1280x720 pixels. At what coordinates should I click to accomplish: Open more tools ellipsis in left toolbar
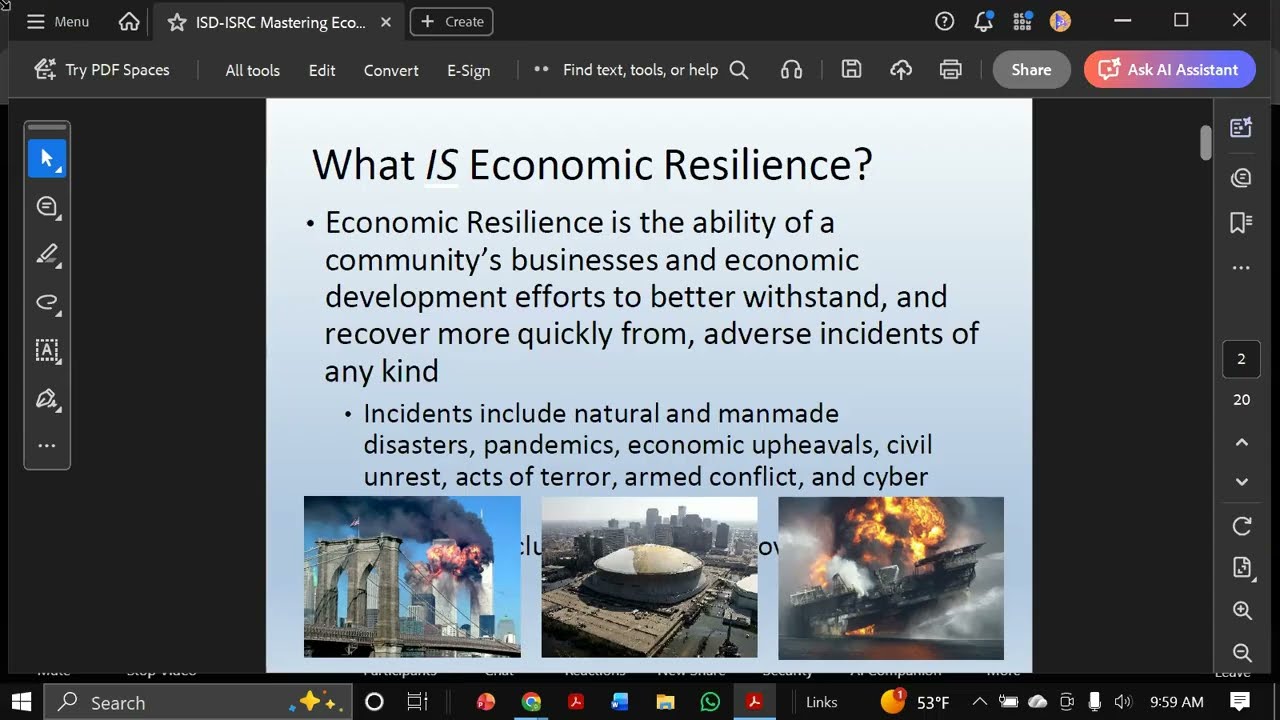point(47,446)
